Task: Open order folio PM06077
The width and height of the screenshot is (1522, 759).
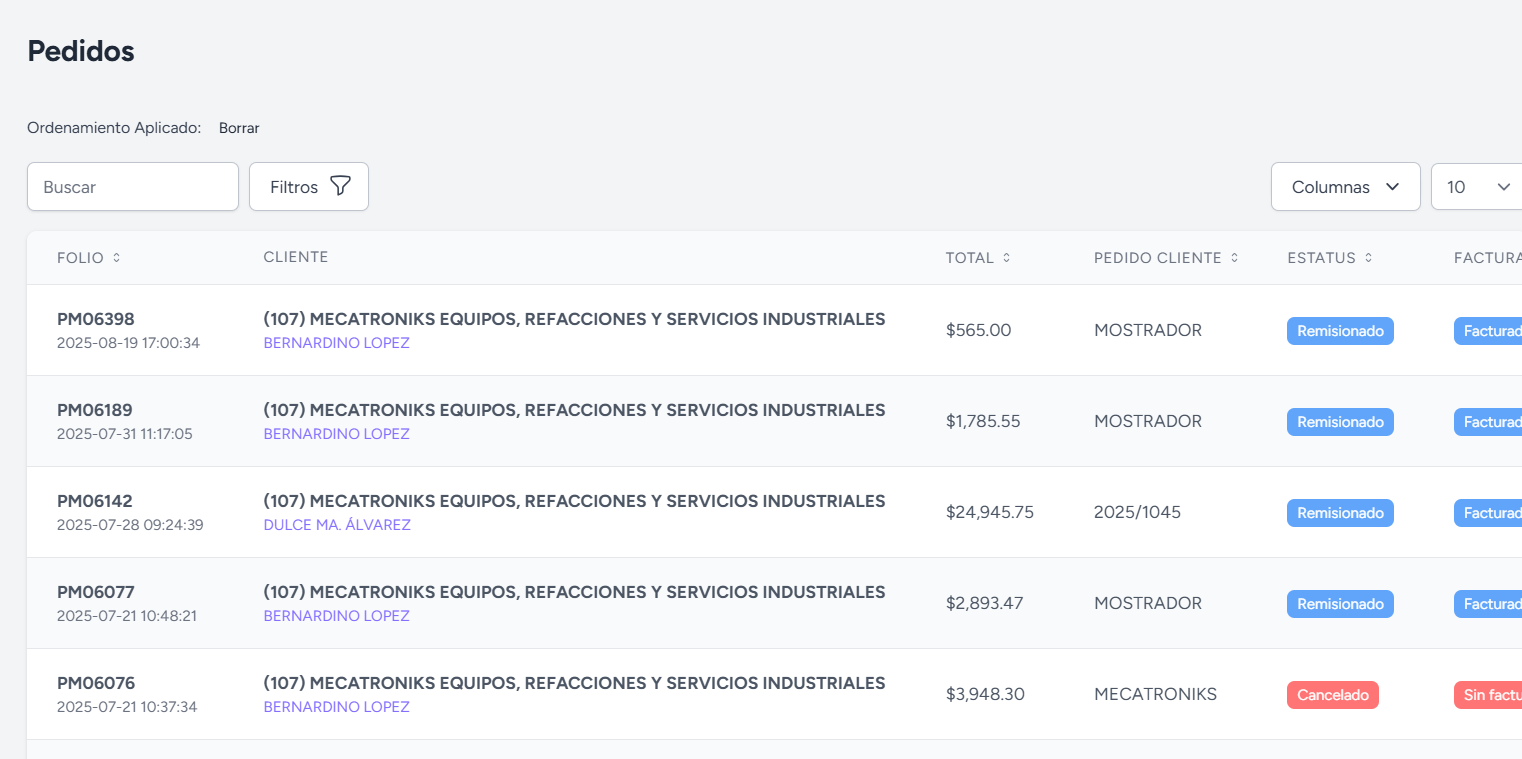Action: tap(96, 592)
